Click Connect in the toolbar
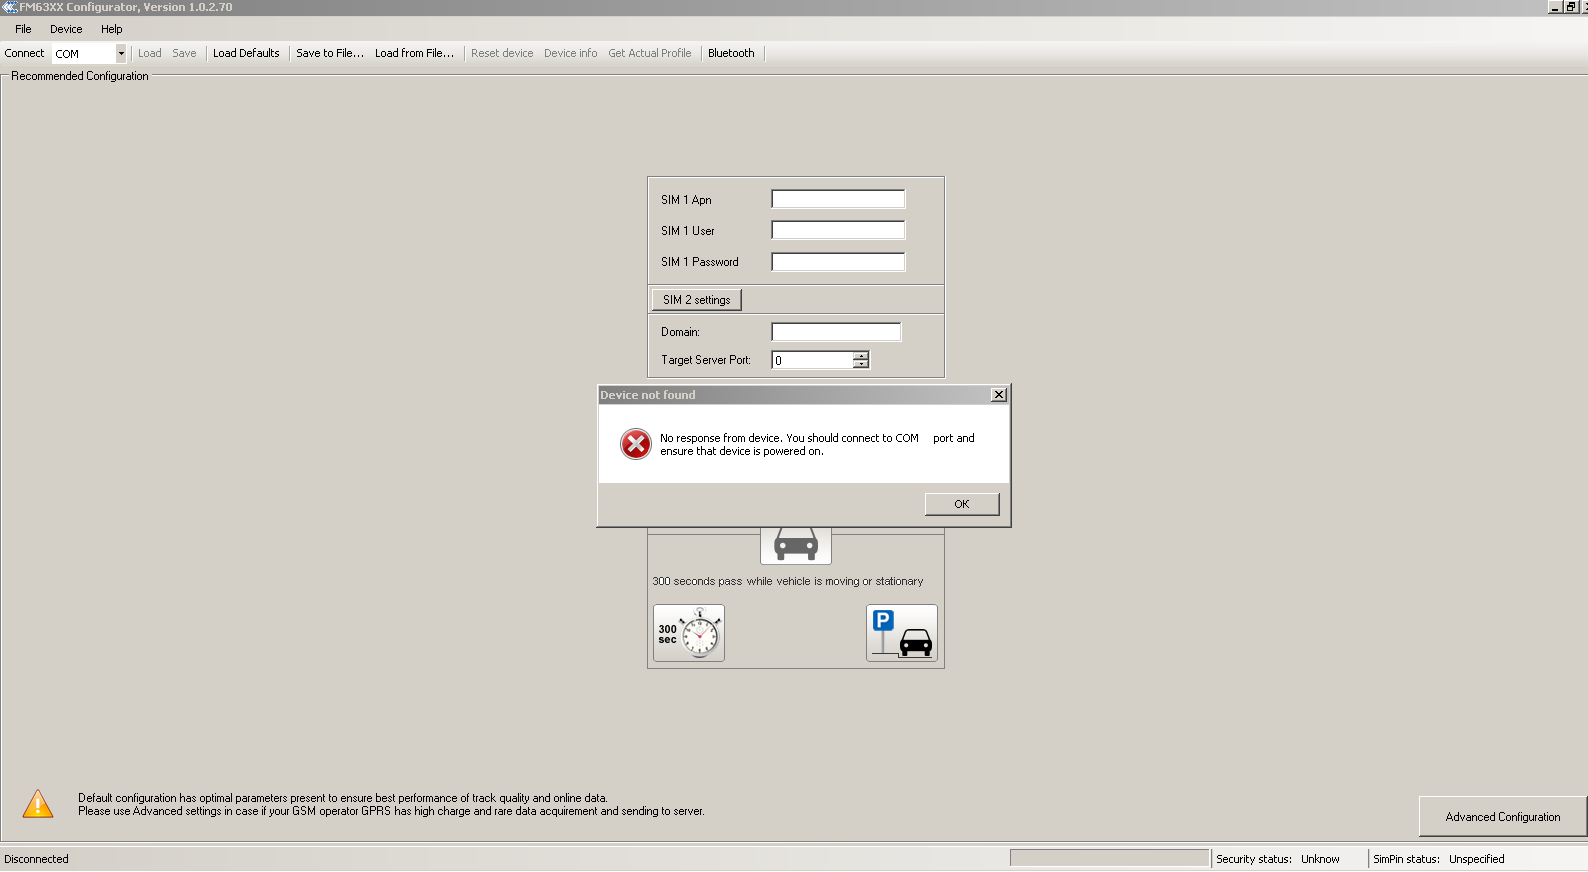1588x872 pixels. (24, 54)
